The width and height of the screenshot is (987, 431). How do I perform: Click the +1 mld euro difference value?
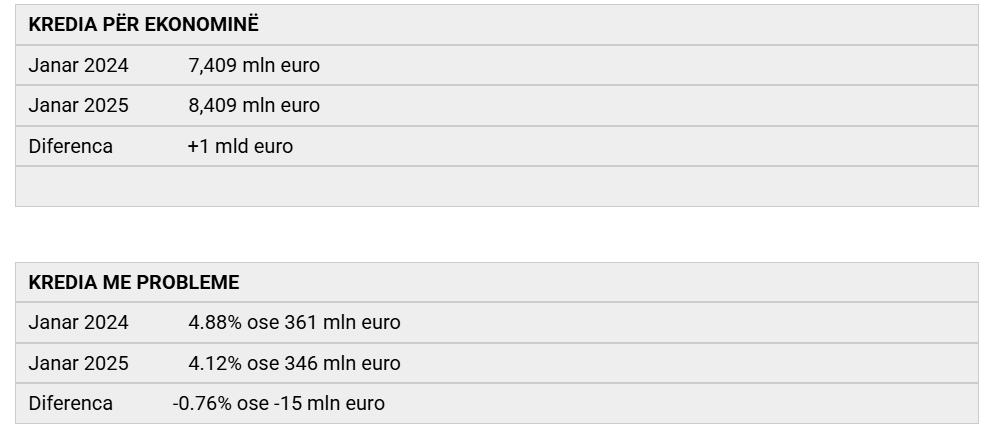[240, 147]
